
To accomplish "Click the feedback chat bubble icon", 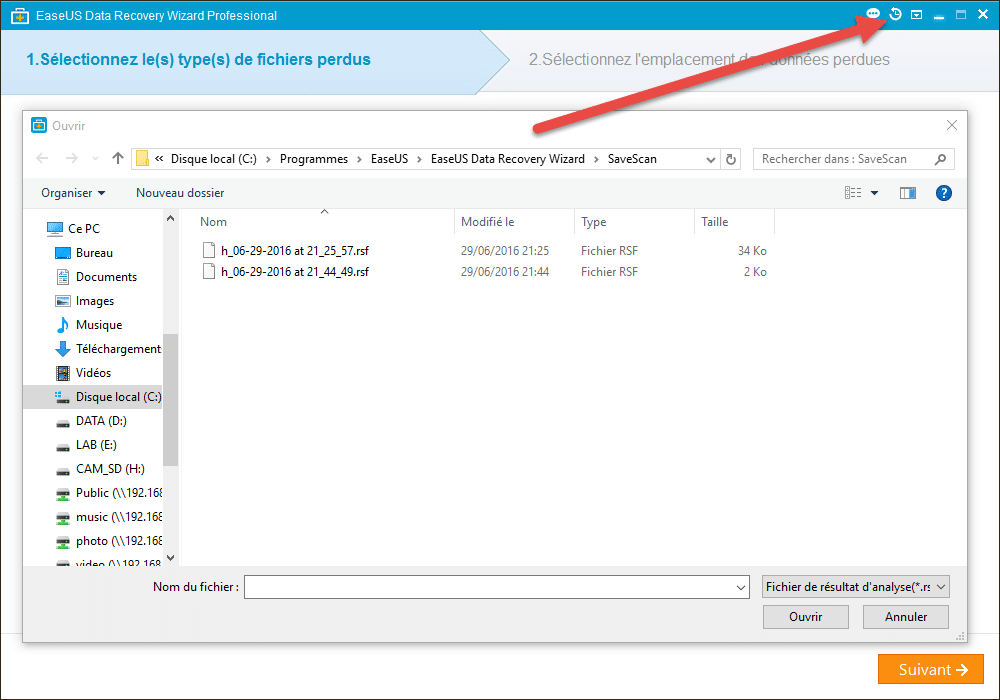I will coord(873,14).
